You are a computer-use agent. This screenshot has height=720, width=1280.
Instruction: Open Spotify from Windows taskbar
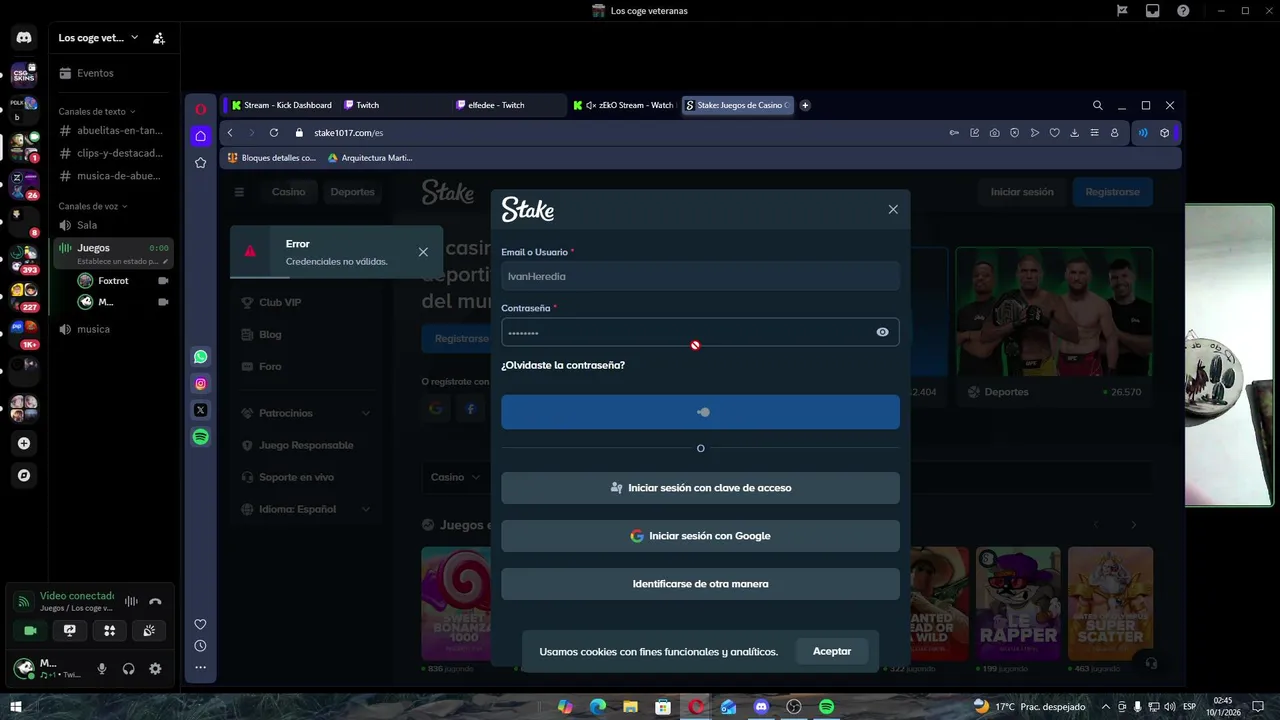click(827, 707)
